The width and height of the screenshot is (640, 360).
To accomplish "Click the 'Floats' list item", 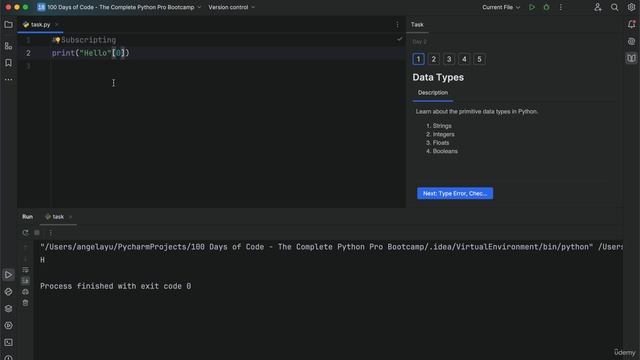I will [x=441, y=143].
